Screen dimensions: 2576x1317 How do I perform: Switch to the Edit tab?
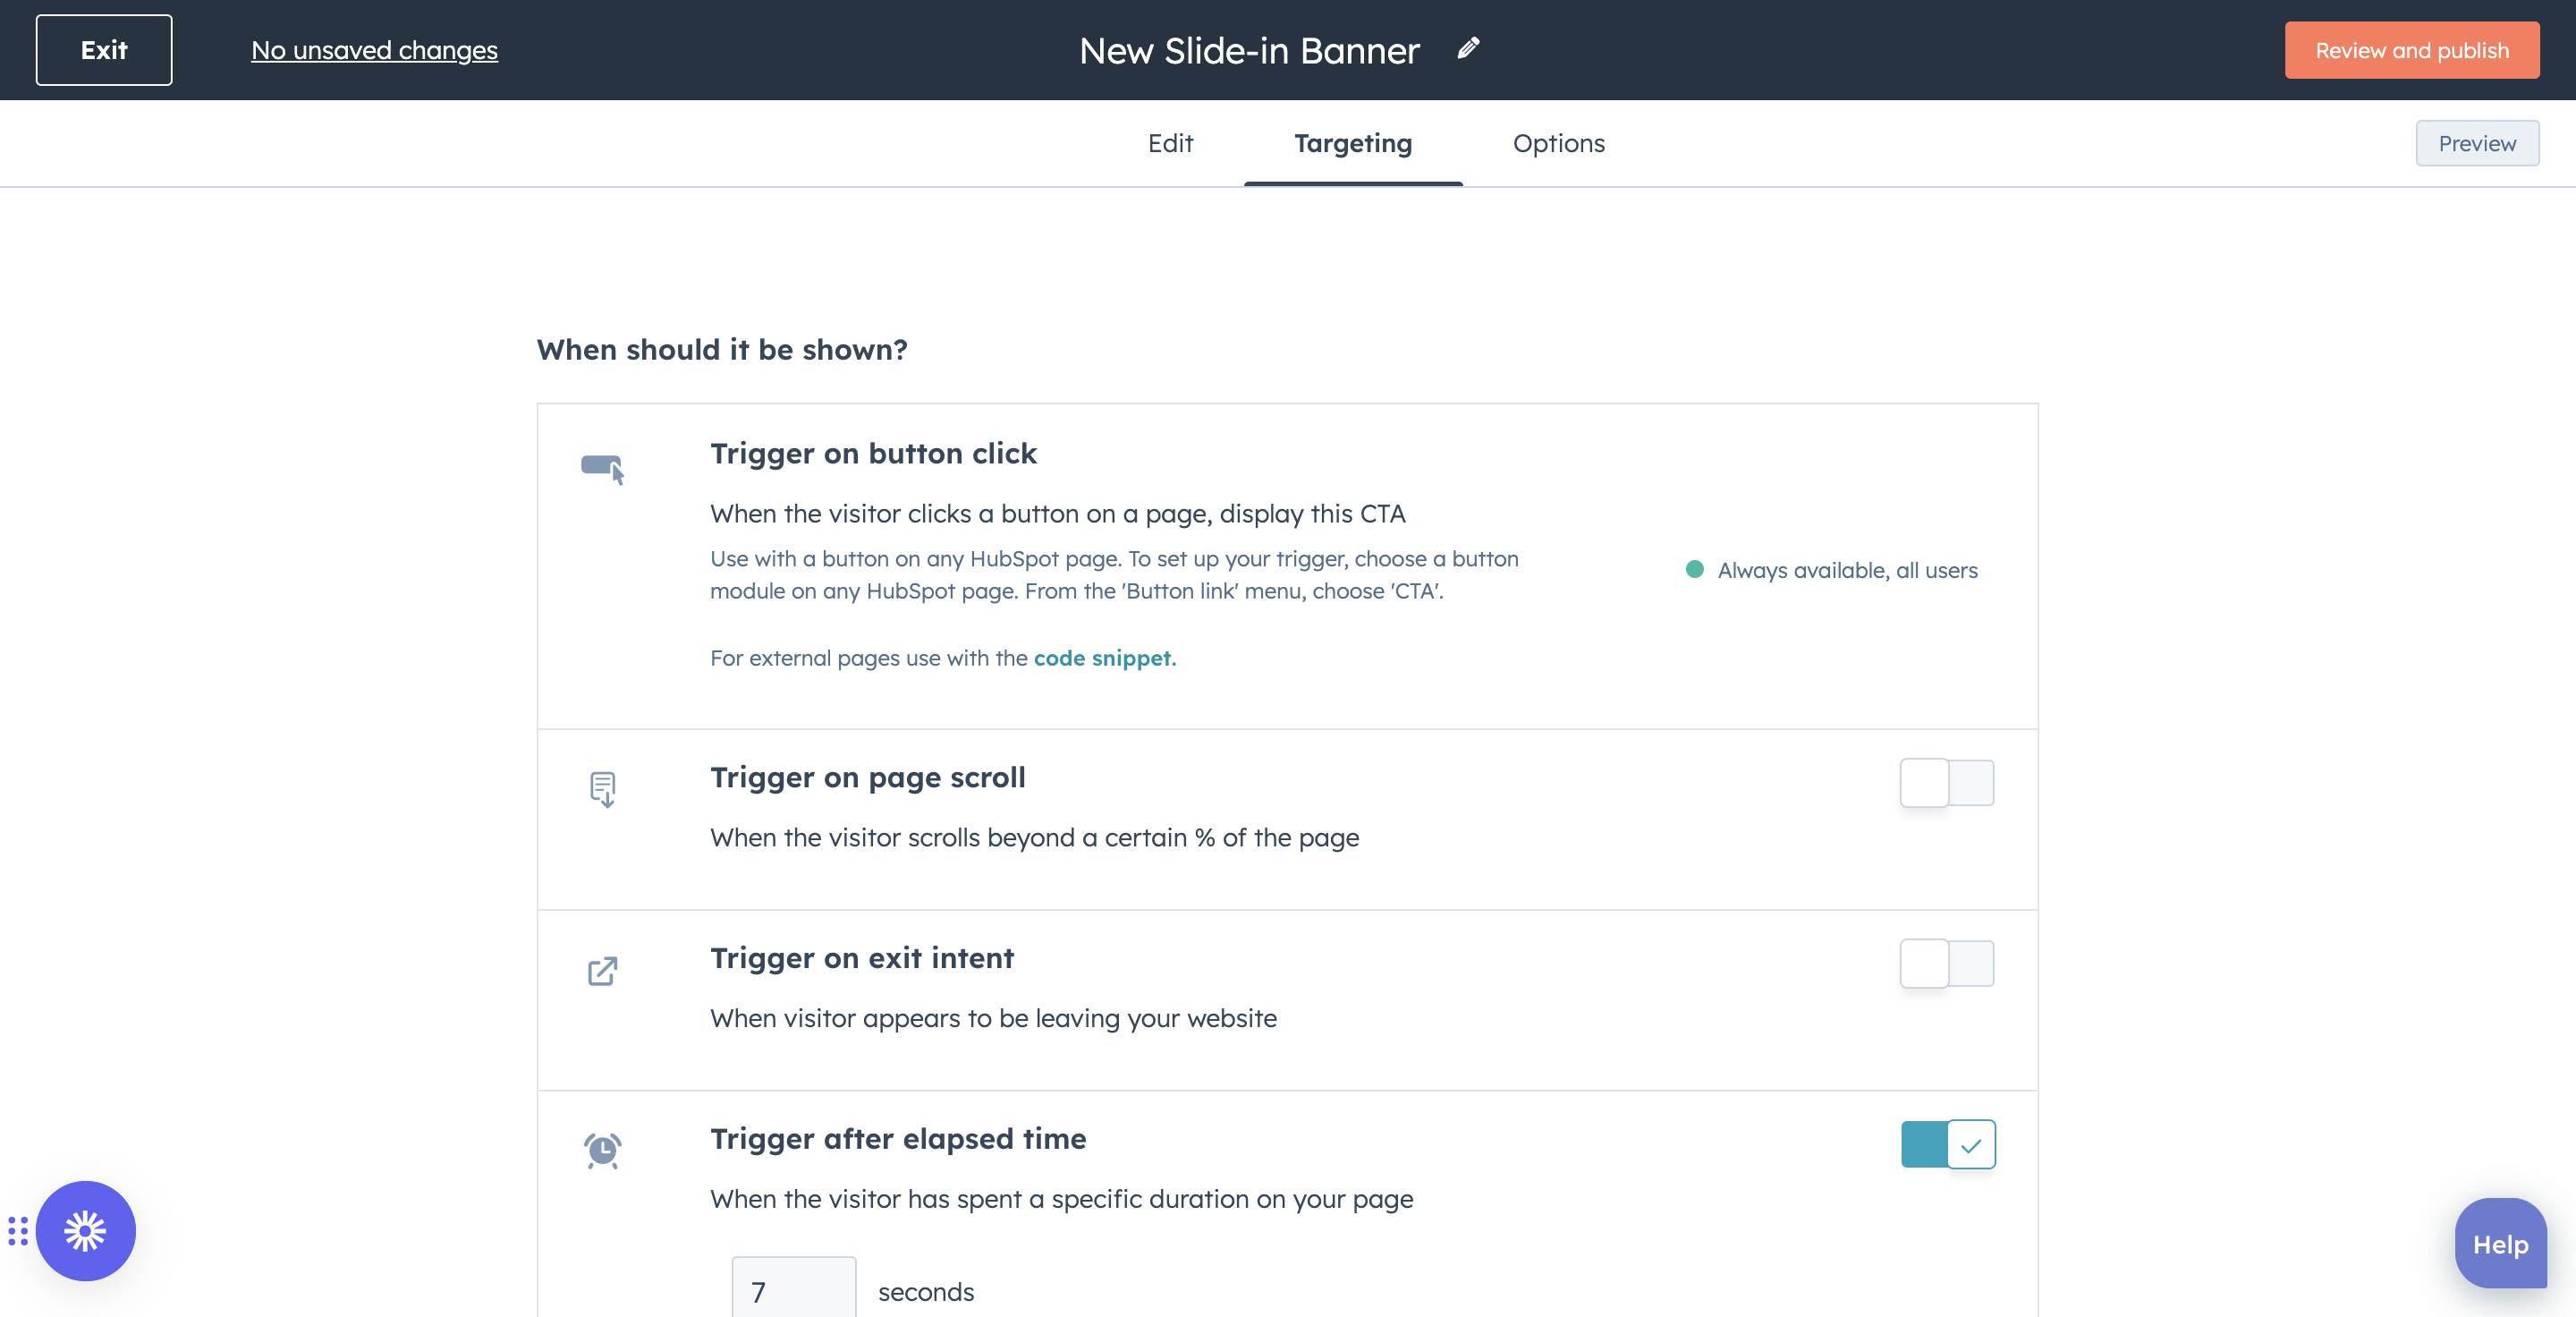(1171, 143)
